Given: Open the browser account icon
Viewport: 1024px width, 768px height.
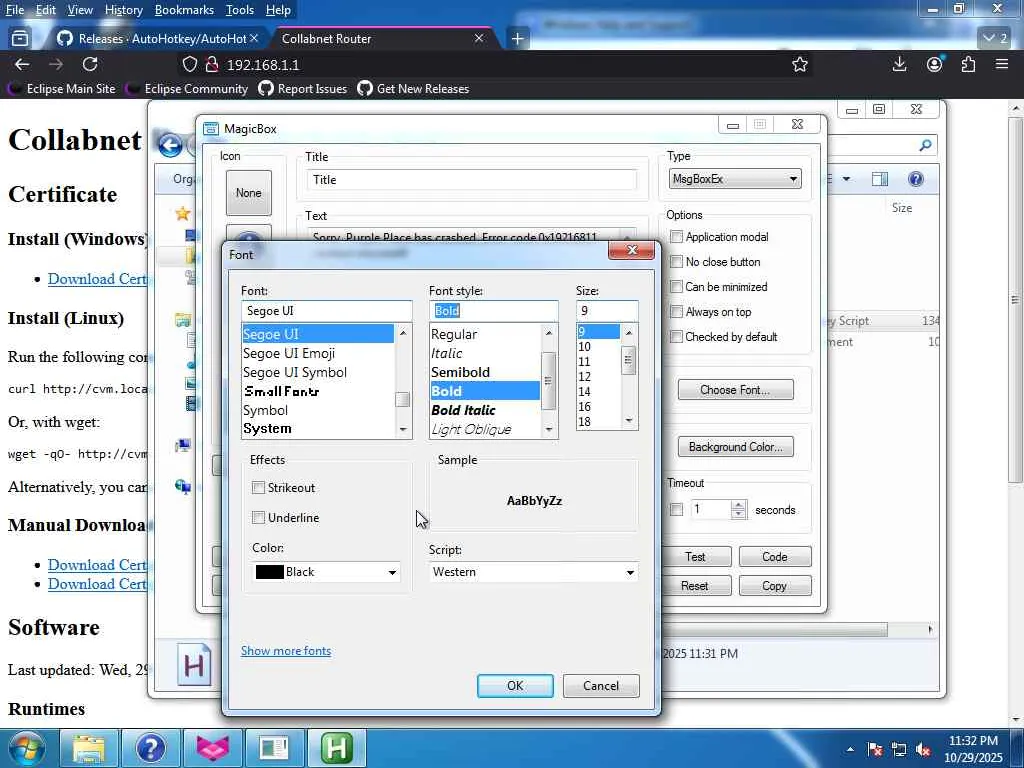Looking at the screenshot, I should pyautogui.click(x=935, y=64).
